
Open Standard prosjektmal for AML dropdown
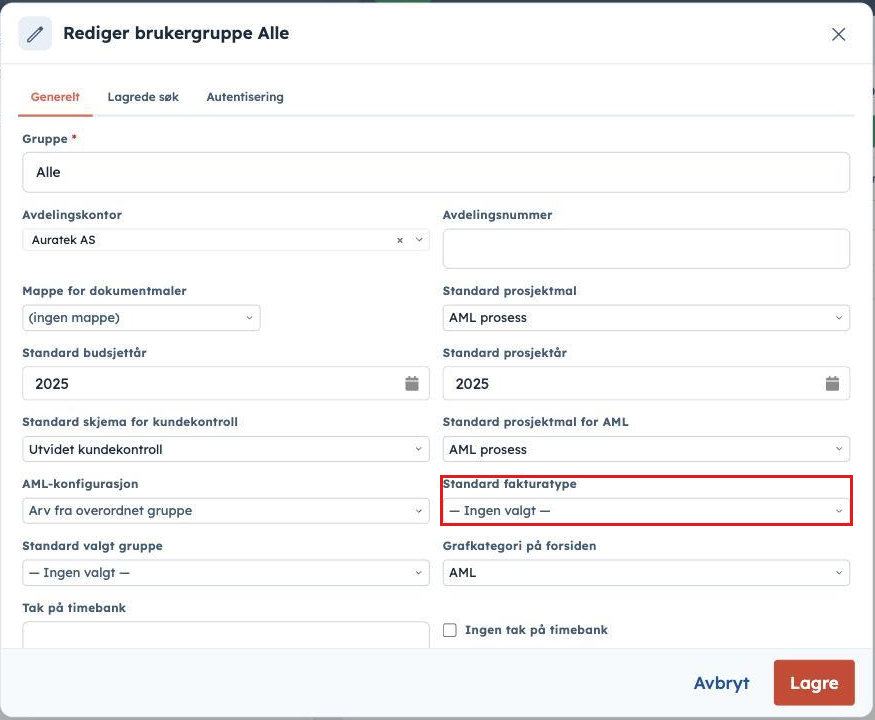click(x=646, y=449)
